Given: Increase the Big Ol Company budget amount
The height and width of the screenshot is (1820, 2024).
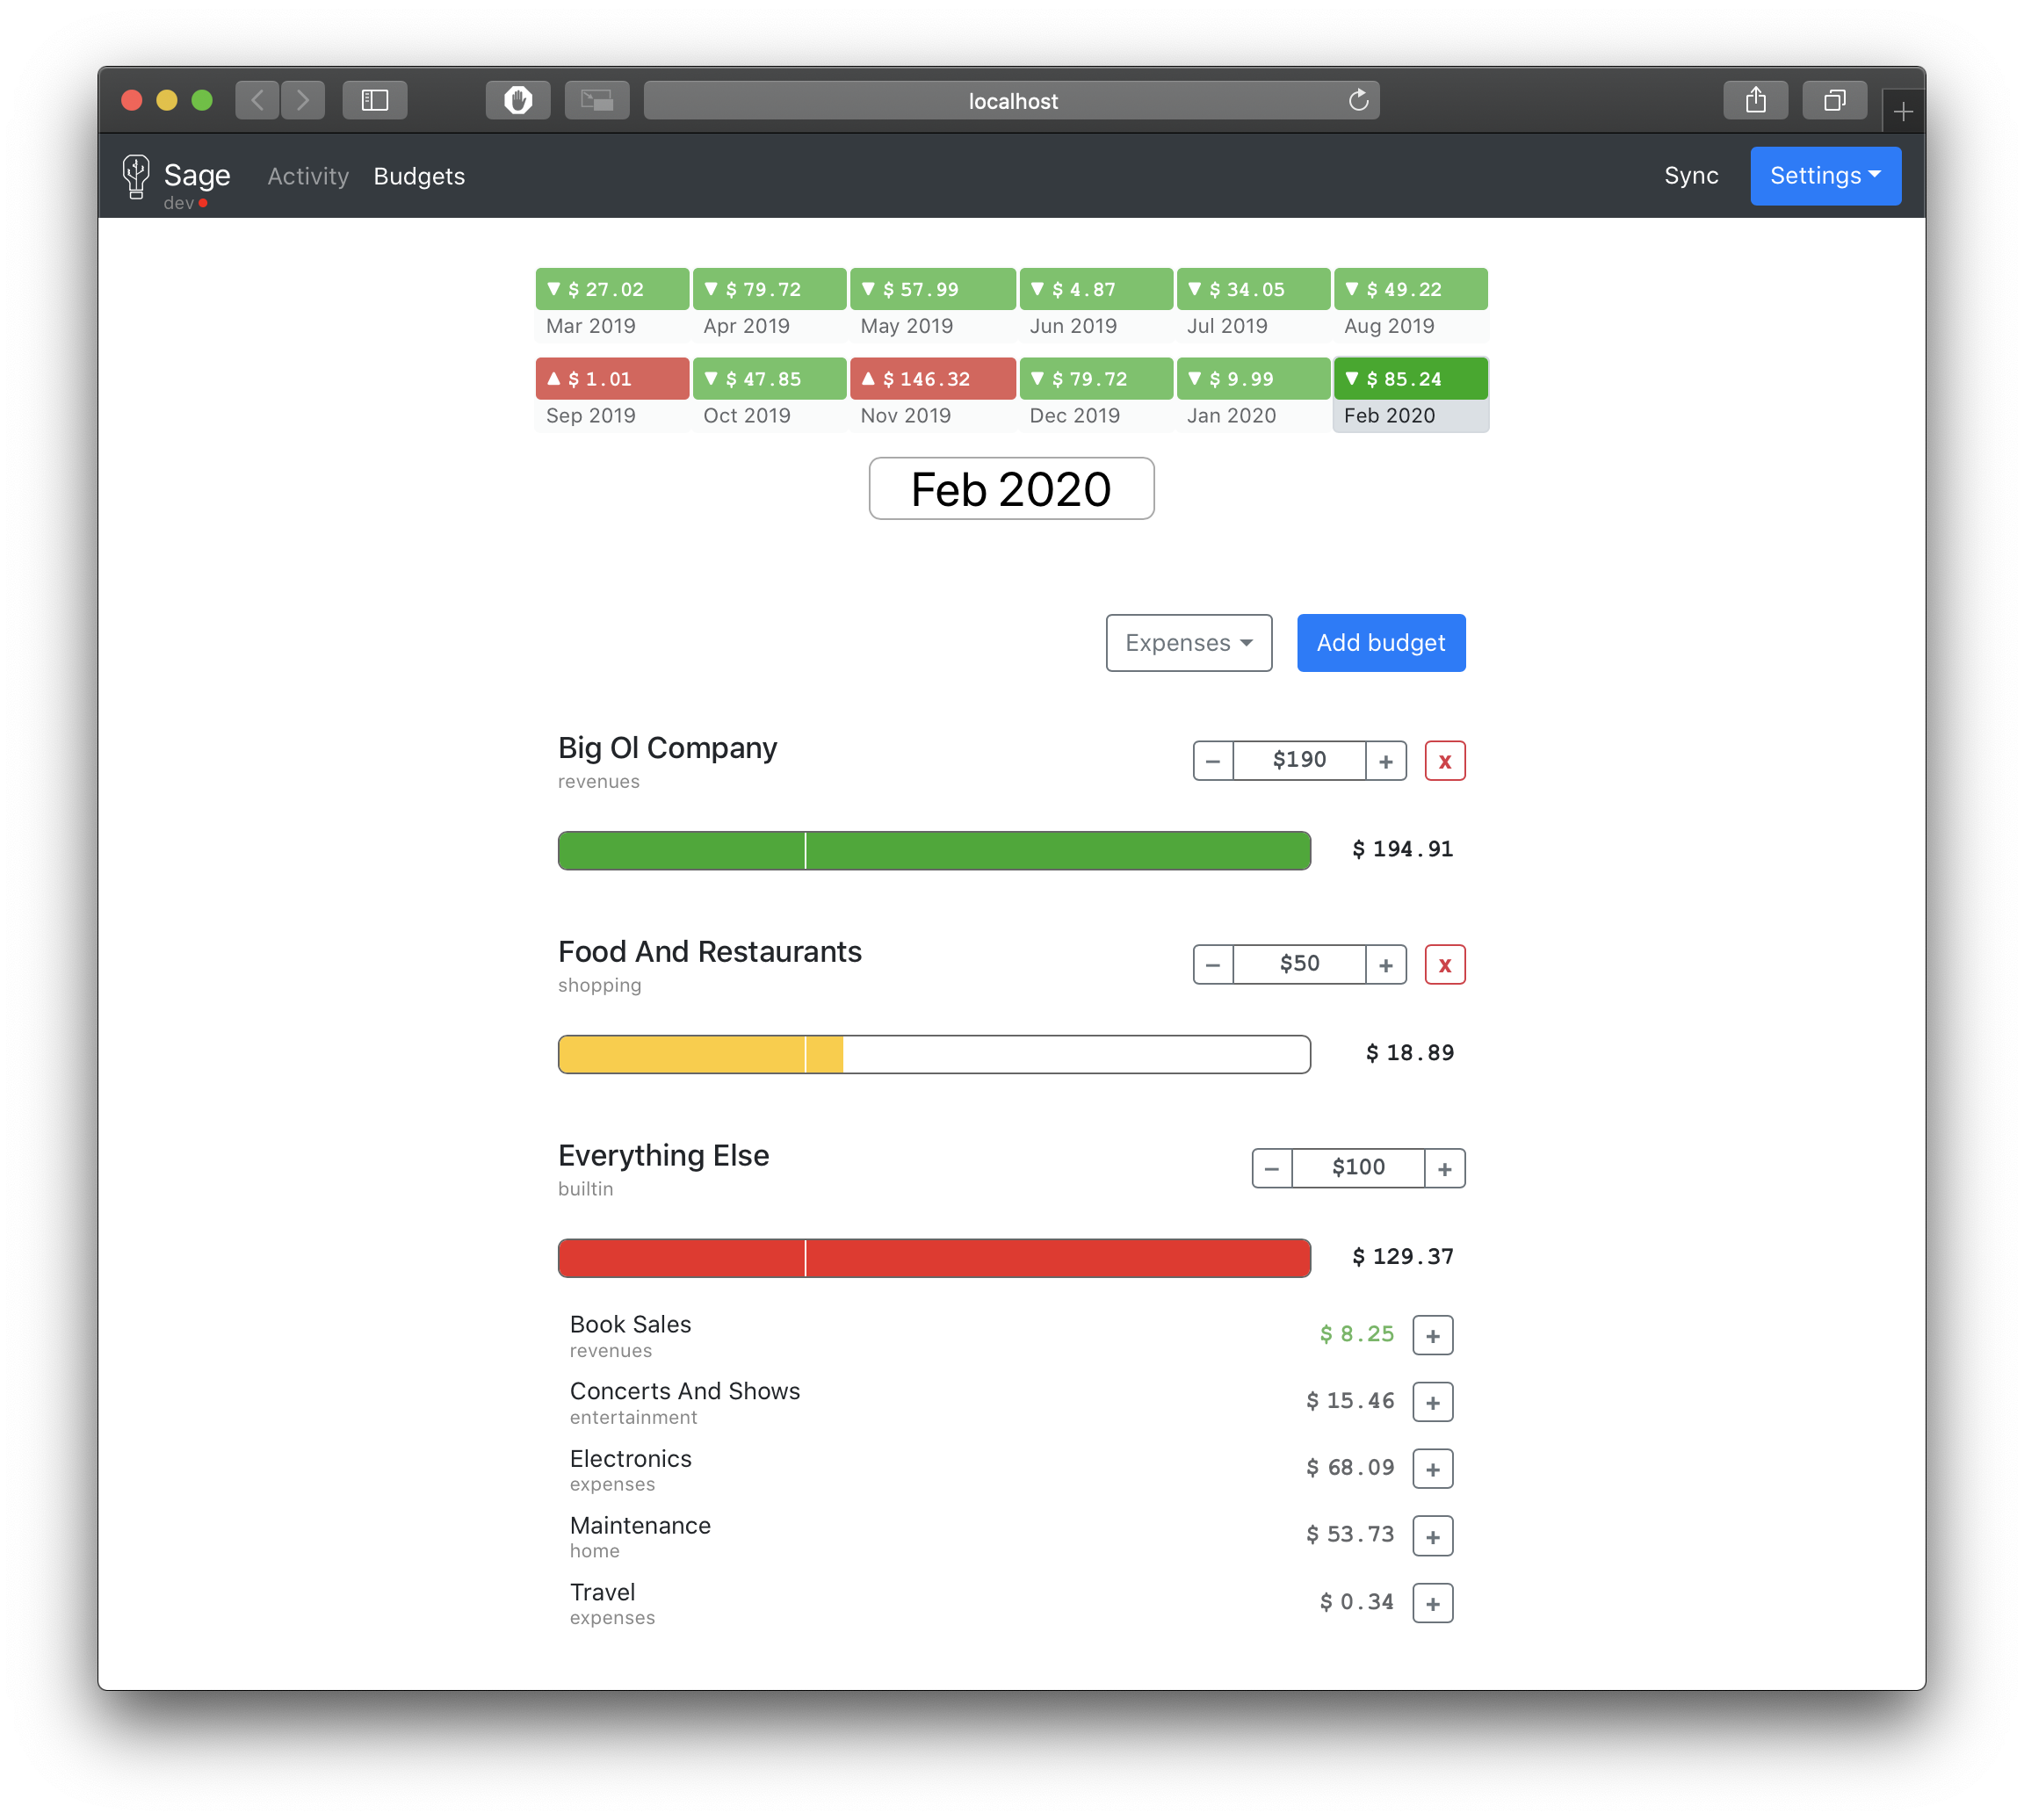Looking at the screenshot, I should [x=1385, y=761].
